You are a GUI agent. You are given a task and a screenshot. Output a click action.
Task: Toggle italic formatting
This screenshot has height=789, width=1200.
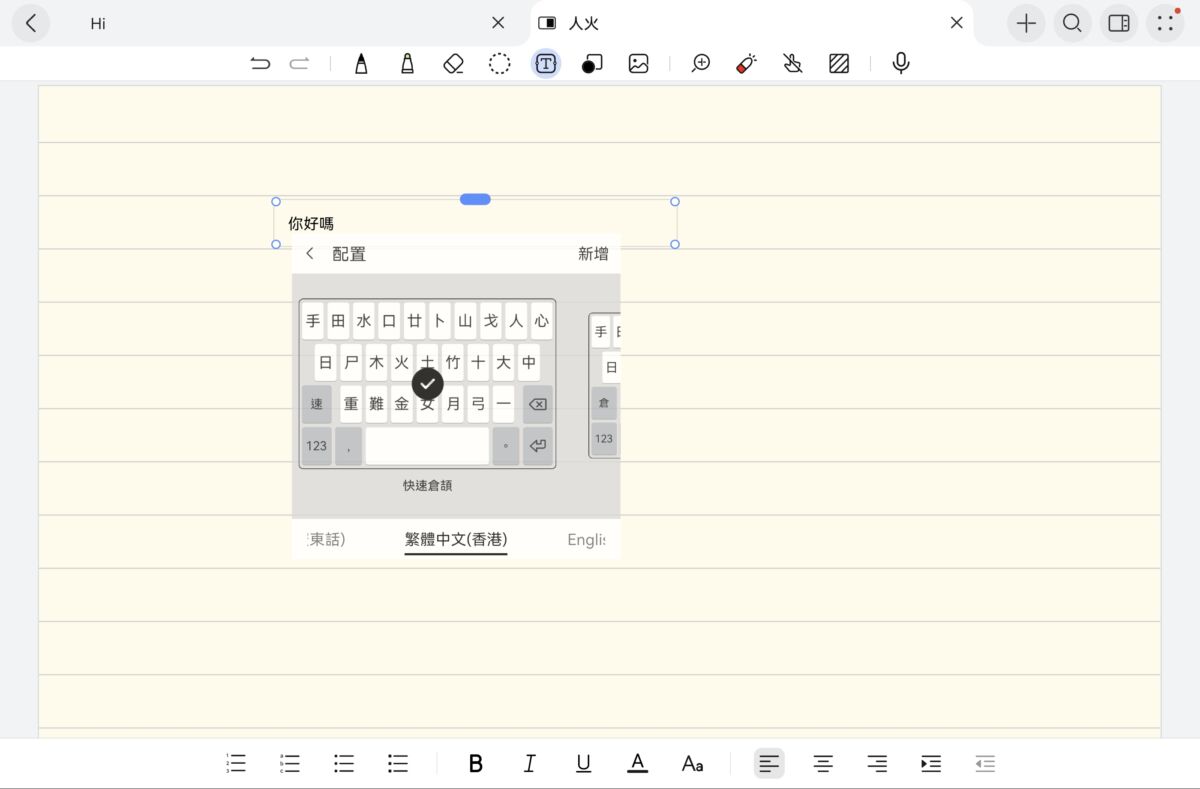pos(529,763)
